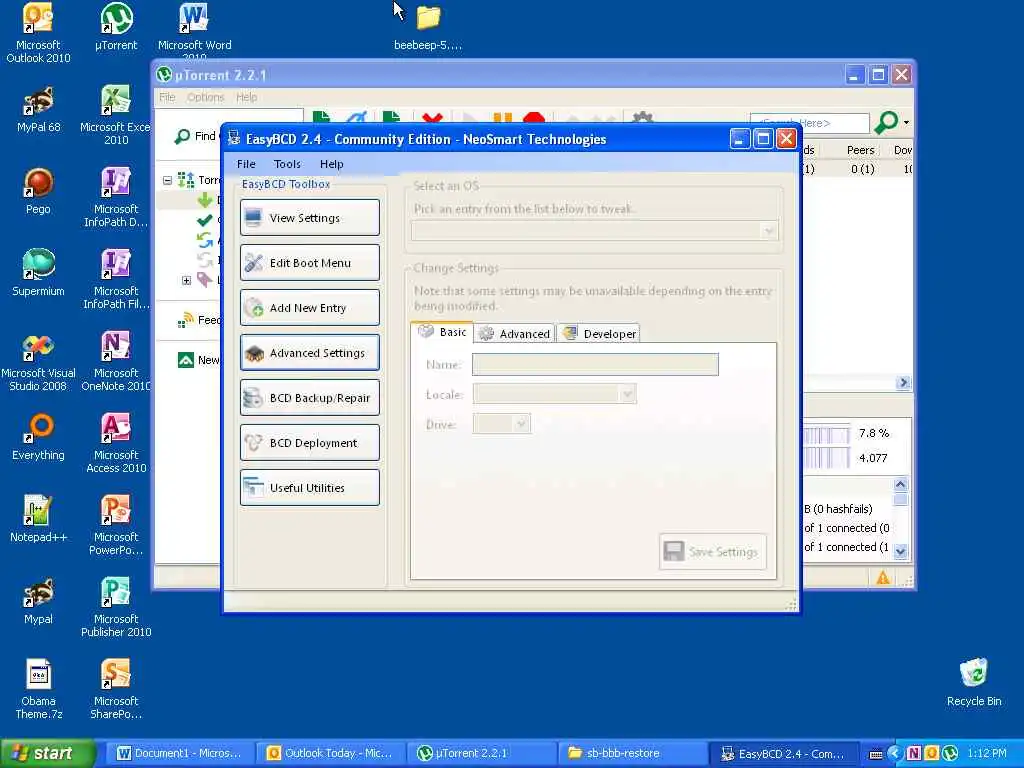1024x768 pixels.
Task: Select the Everything desktop icon
Action: click(x=38, y=438)
